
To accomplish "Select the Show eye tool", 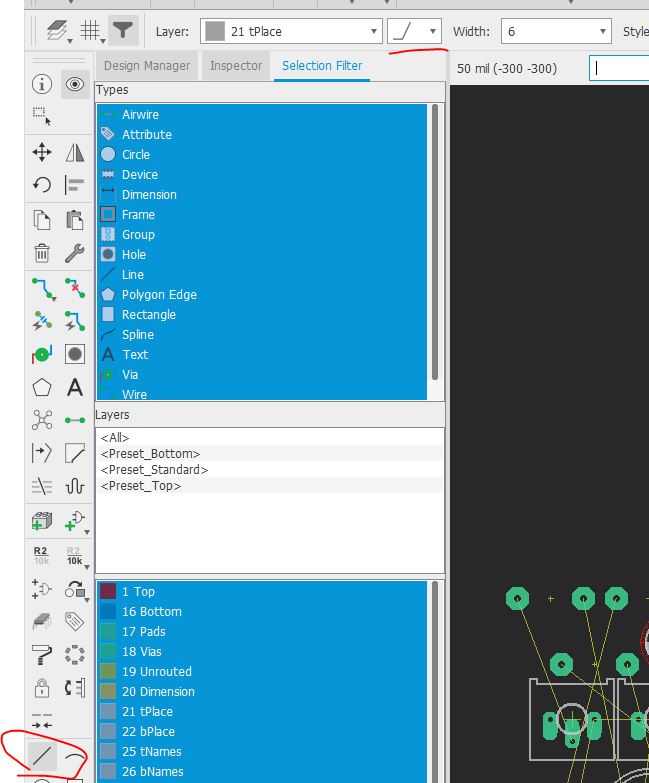I will 75,84.
